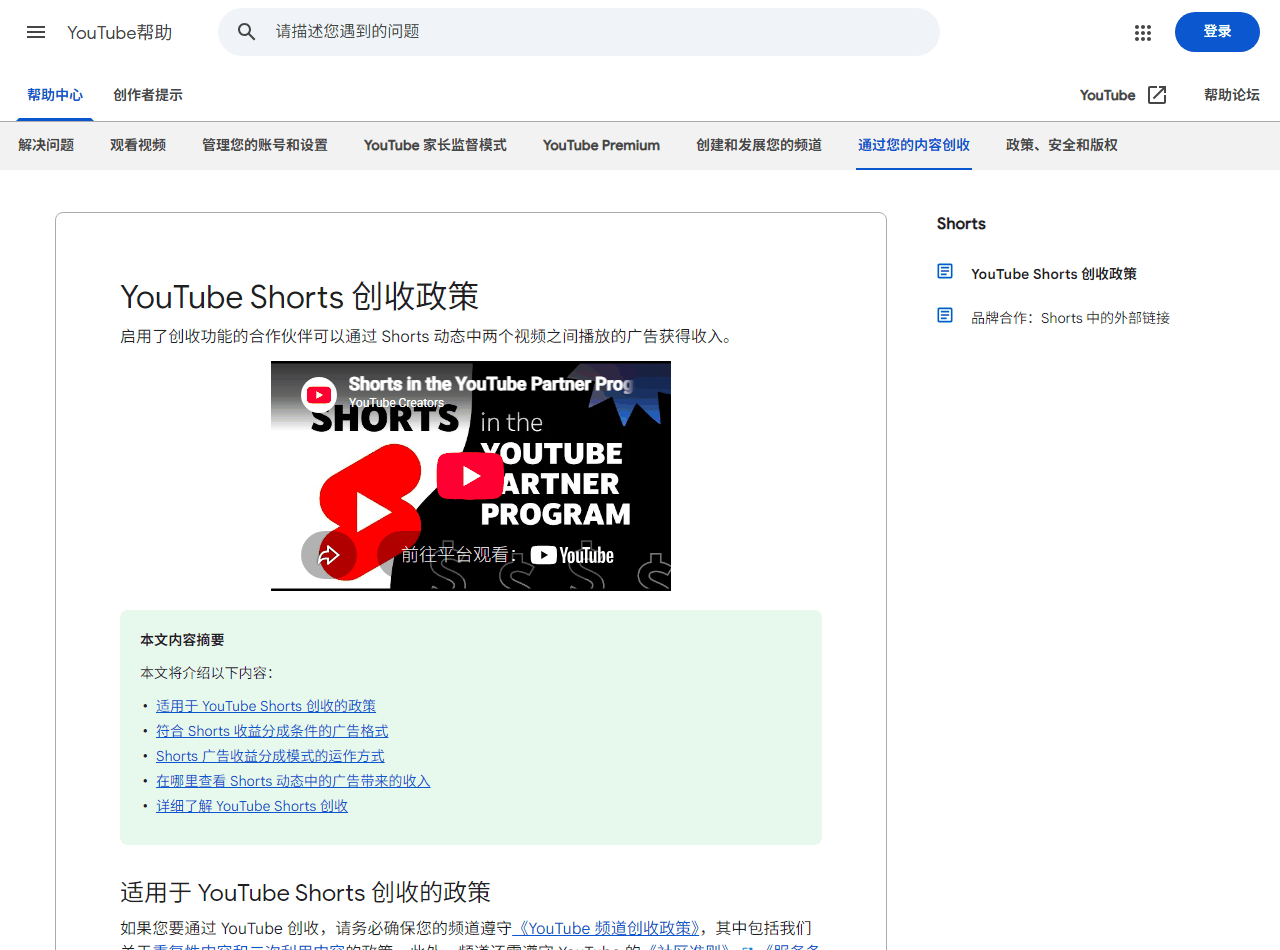Open 符合 Shorts 收益分成条件的广告格式 link
Viewport: 1280px width, 950px height.
[272, 731]
